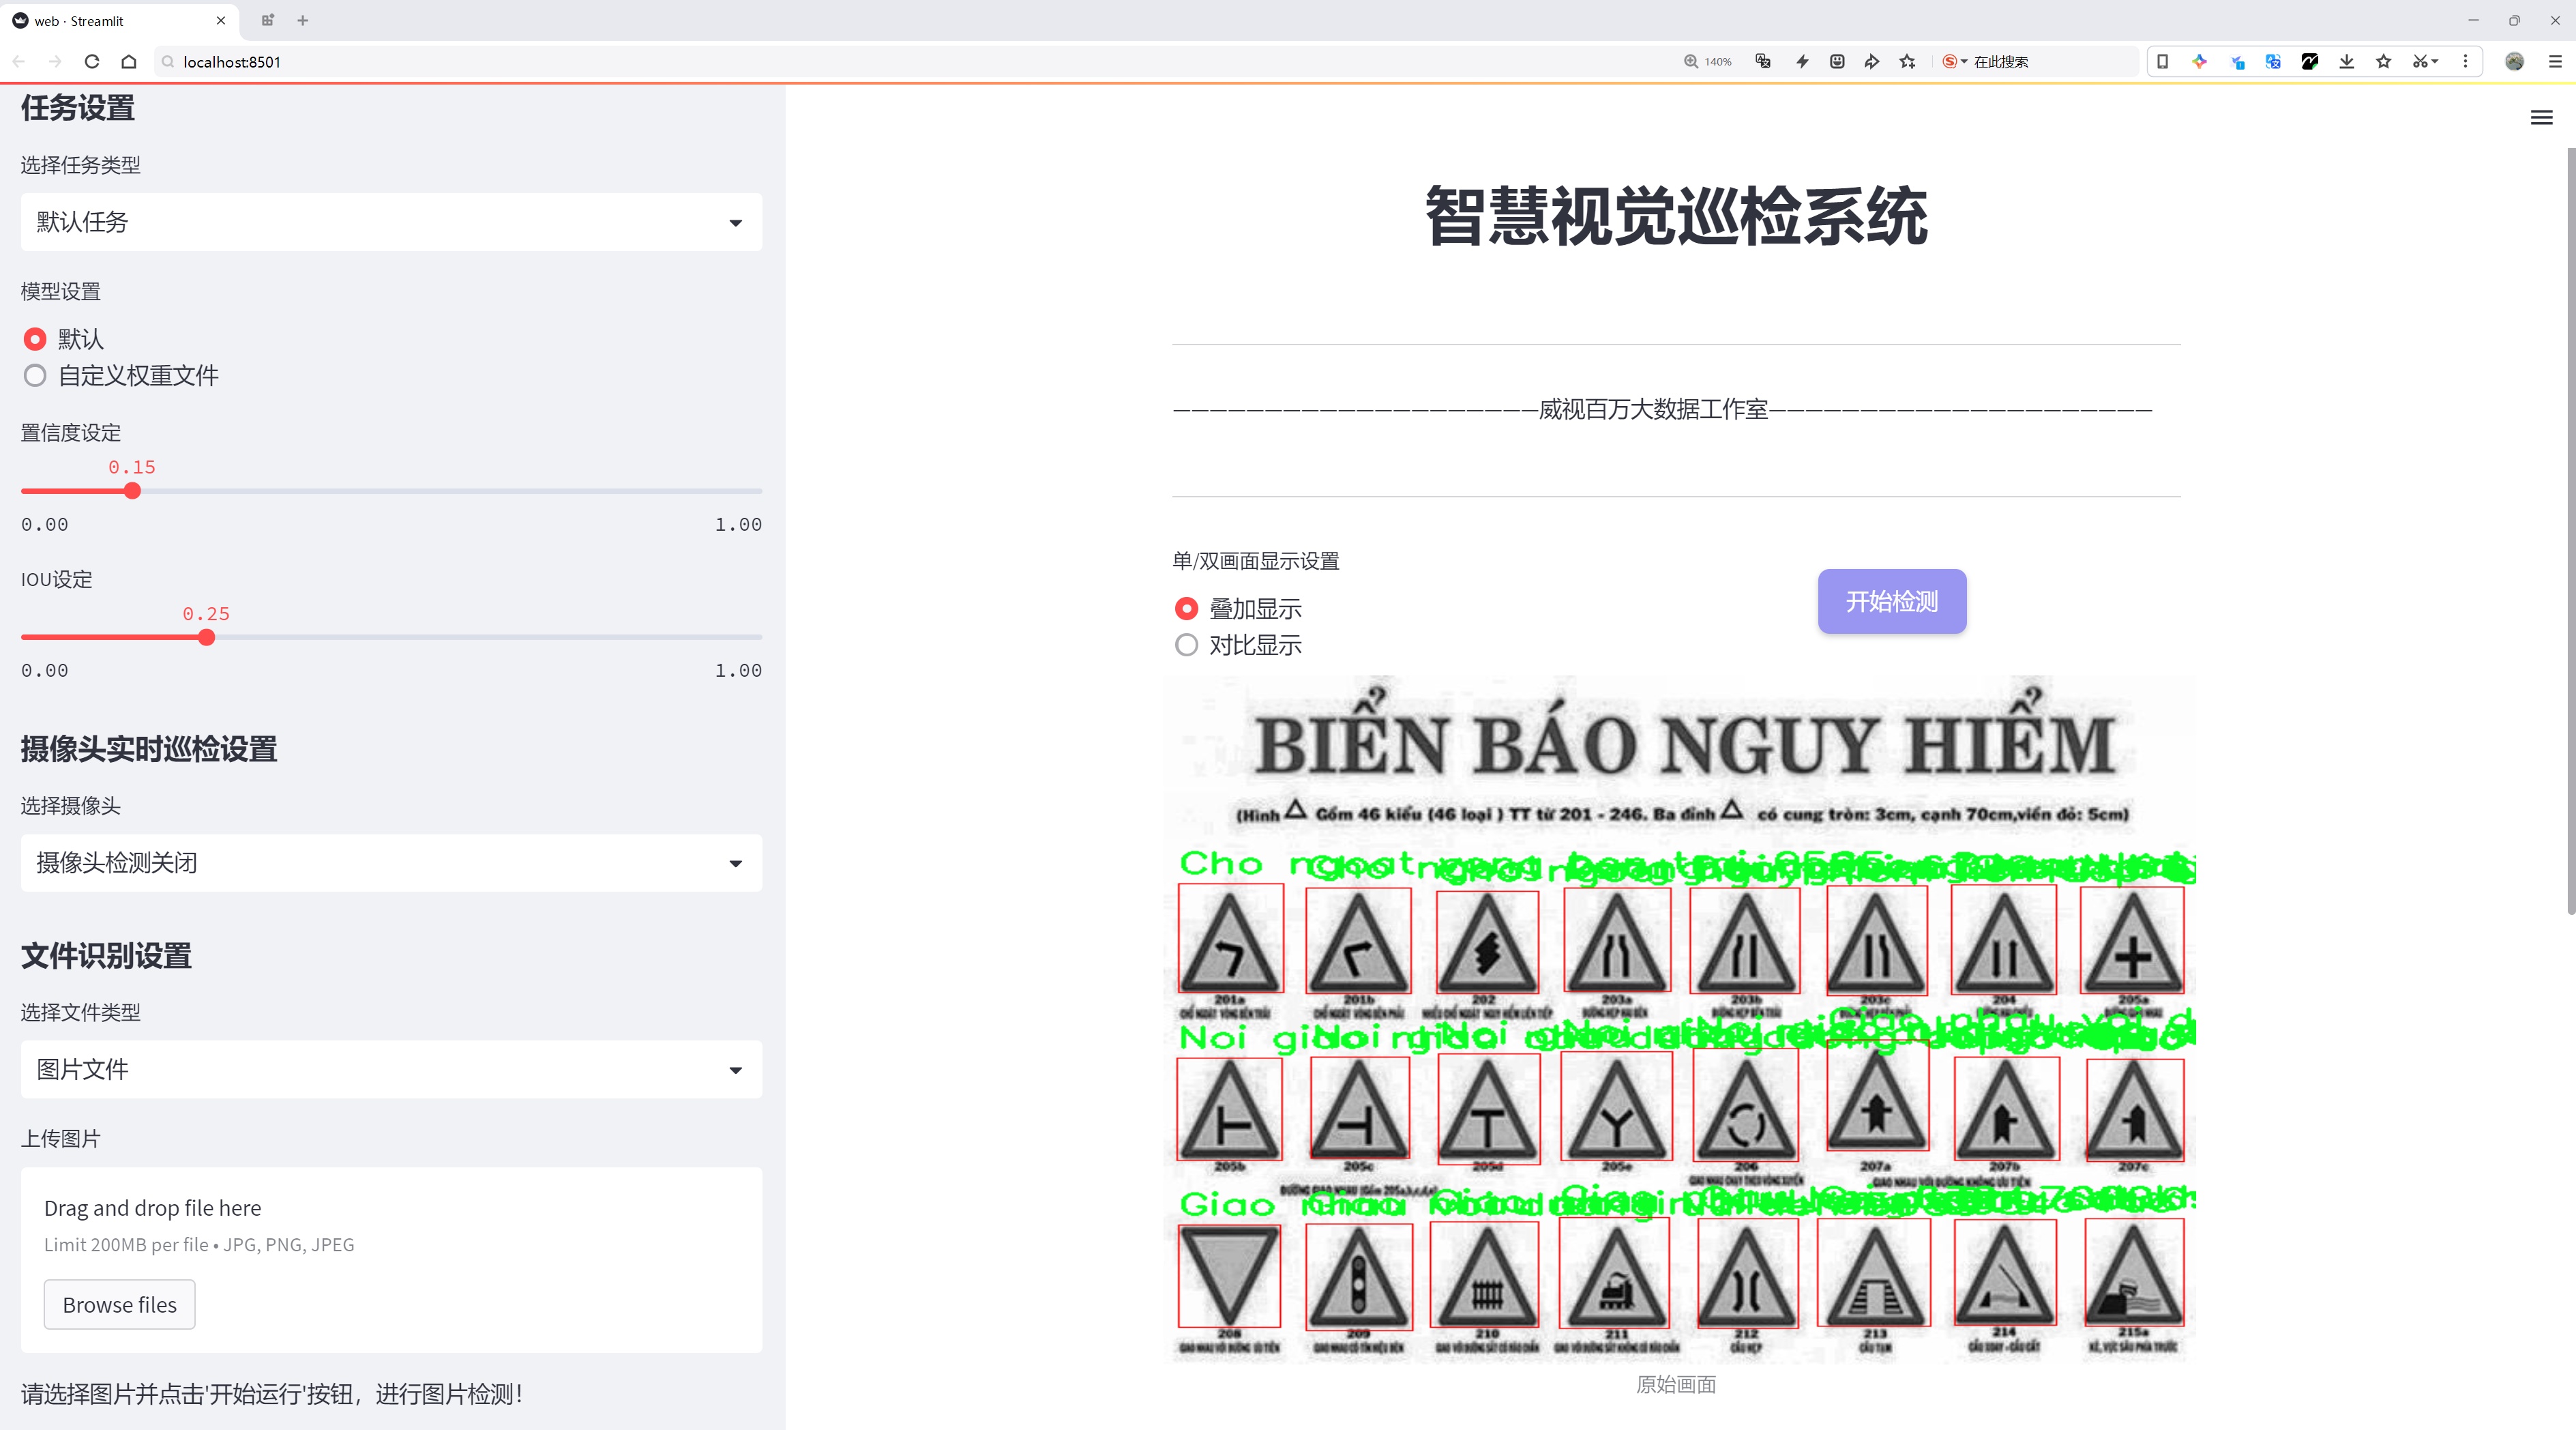The height and width of the screenshot is (1430, 2576).
Task: Open the browser main hamburger menu
Action: point(2555,62)
